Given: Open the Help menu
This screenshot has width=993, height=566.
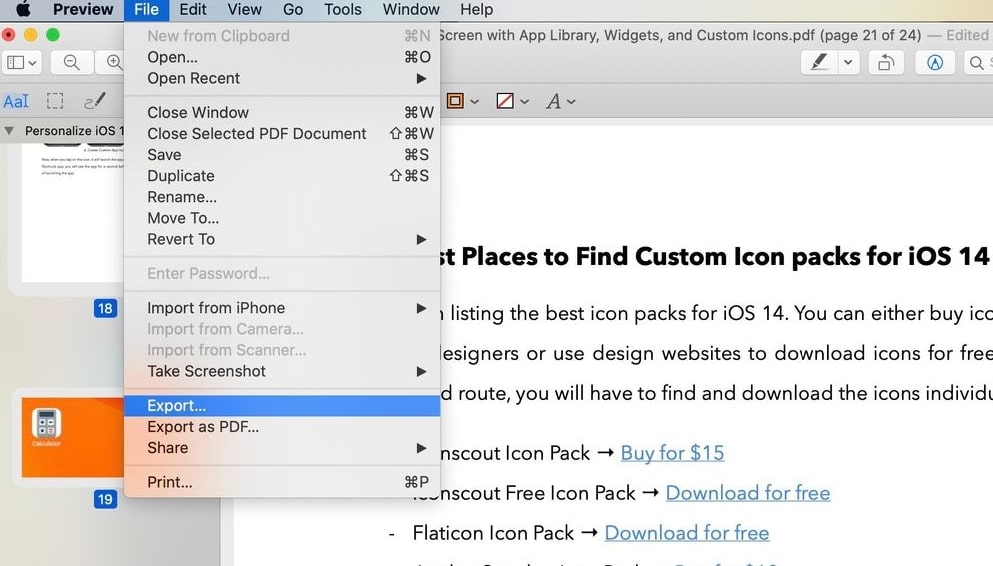Looking at the screenshot, I should (x=476, y=9).
